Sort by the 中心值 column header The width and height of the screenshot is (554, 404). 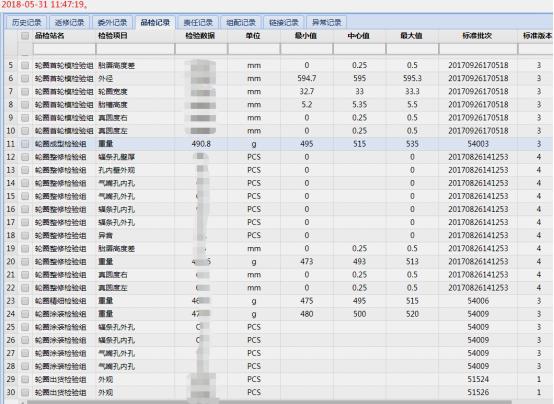click(x=359, y=36)
